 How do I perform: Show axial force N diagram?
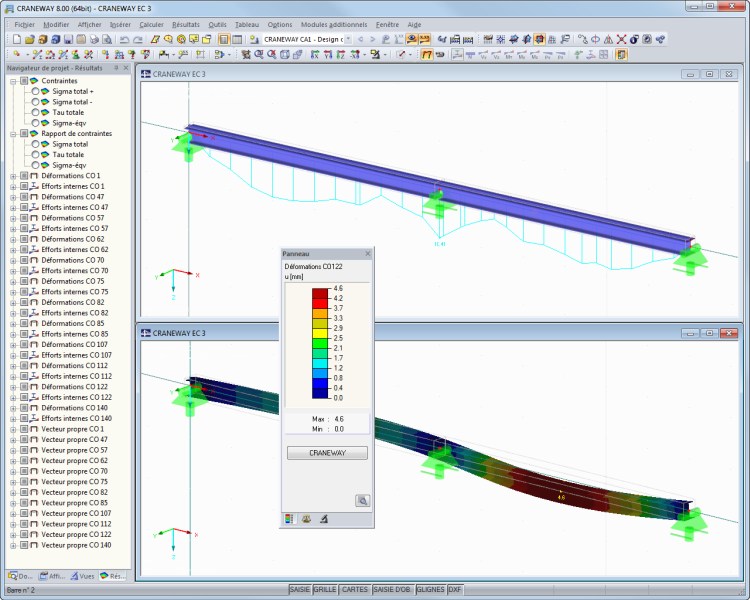click(470, 55)
